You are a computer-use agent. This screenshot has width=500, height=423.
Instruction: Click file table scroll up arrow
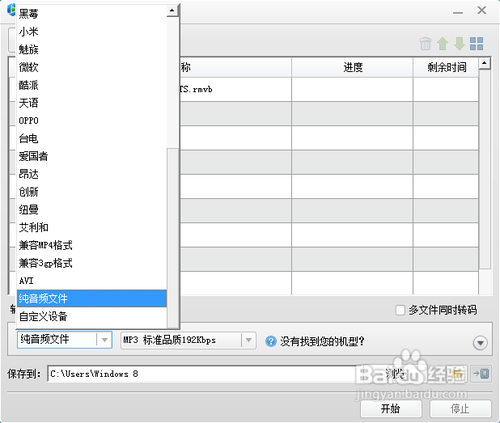[x=485, y=64]
